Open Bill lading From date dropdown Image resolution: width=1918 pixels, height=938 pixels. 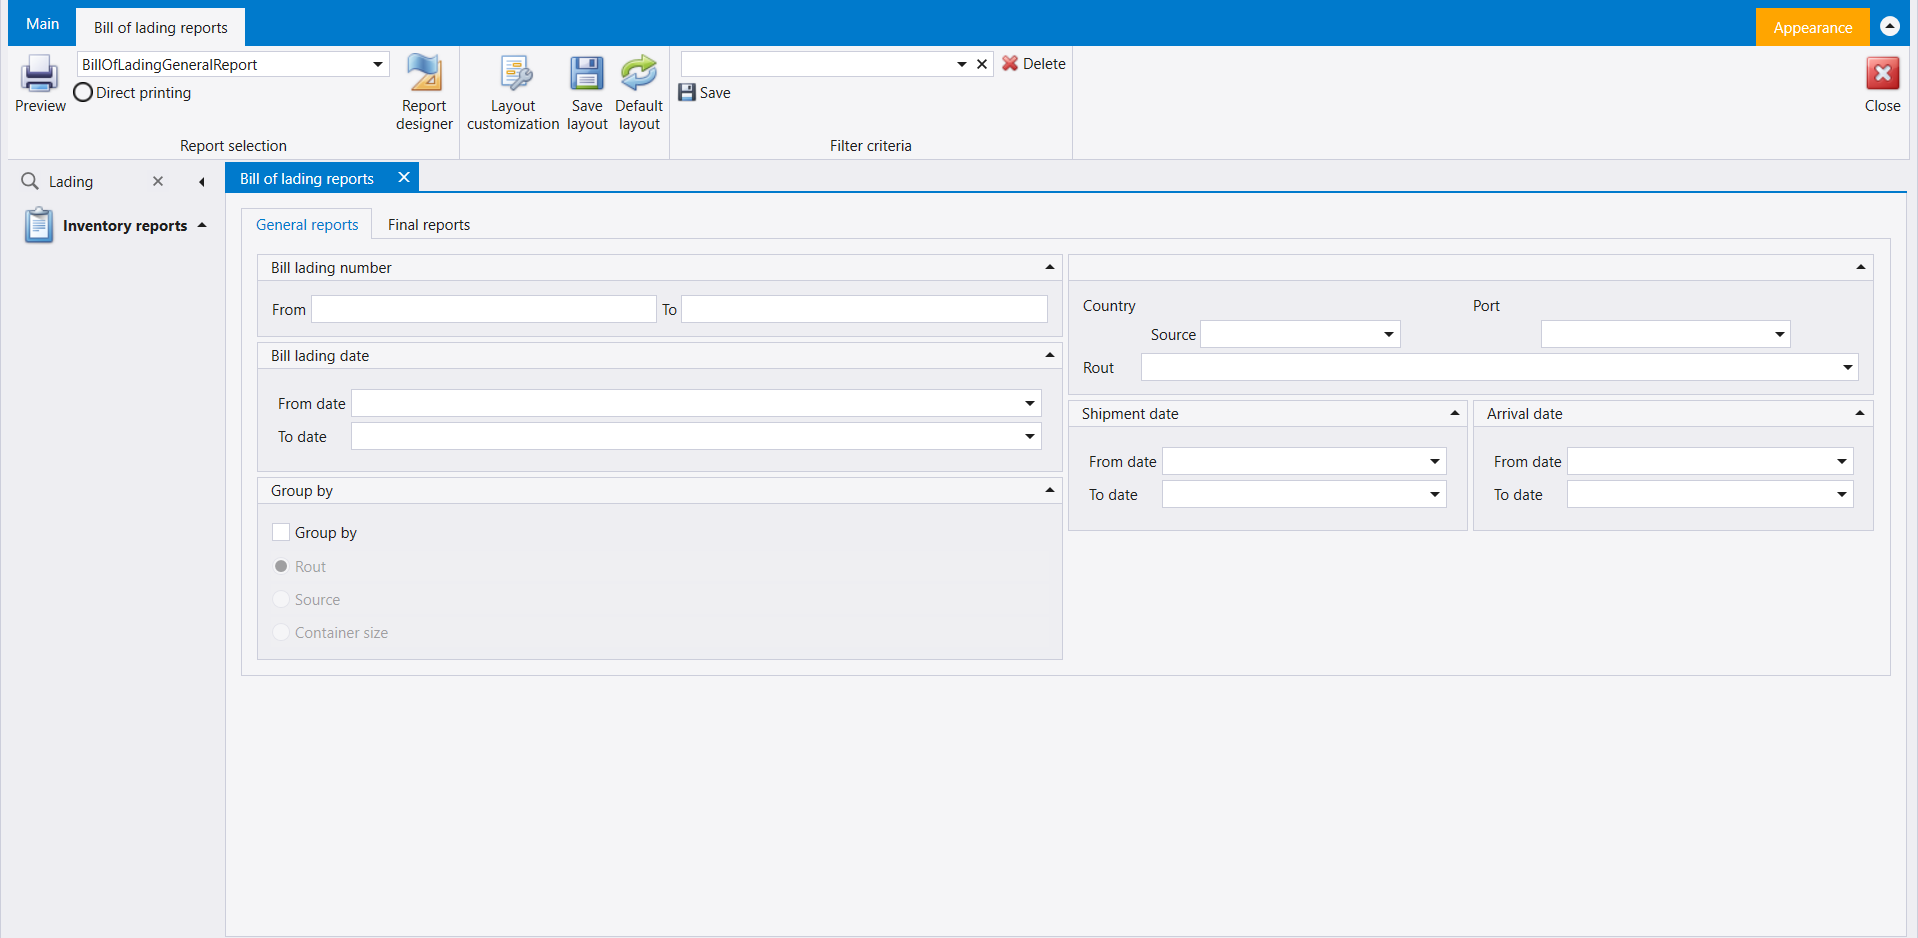(1030, 403)
